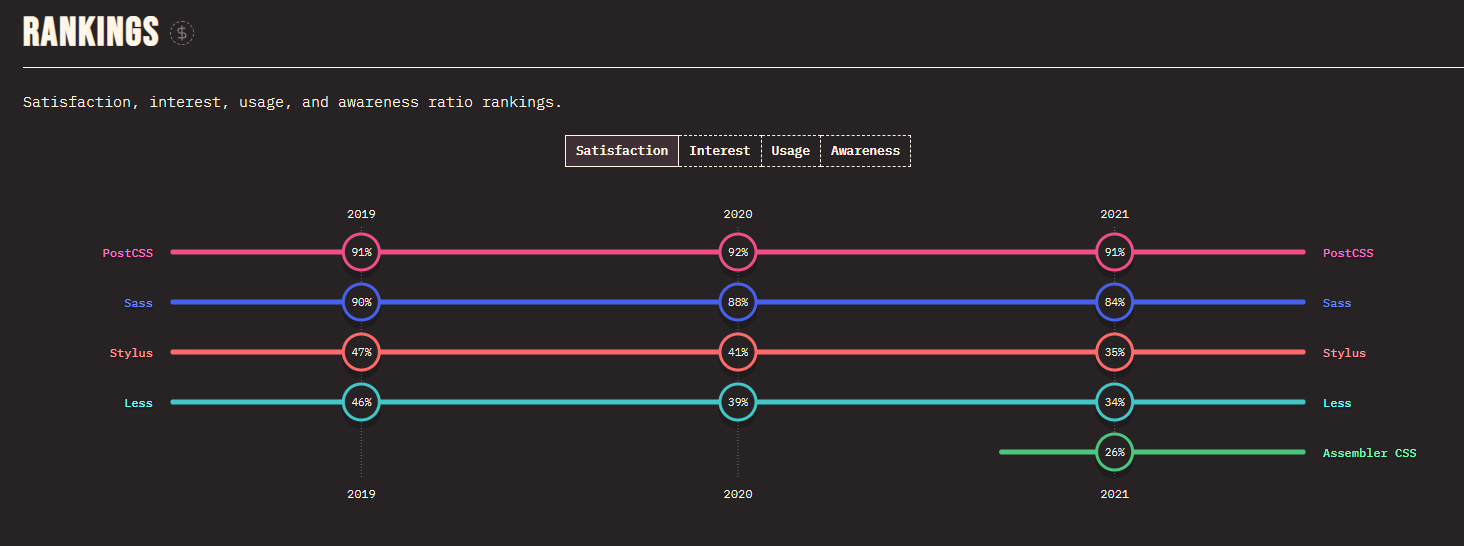Click the left Less label
Image resolution: width=1464 pixels, height=546 pixels.
coord(138,403)
